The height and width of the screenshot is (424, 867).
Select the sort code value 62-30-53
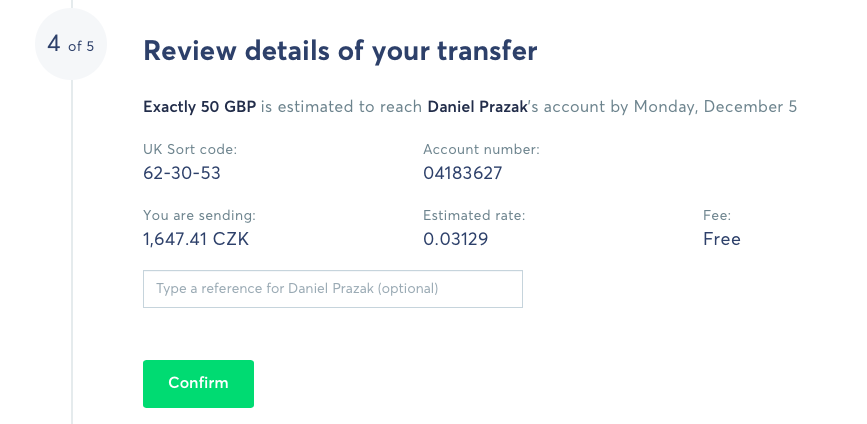182,173
